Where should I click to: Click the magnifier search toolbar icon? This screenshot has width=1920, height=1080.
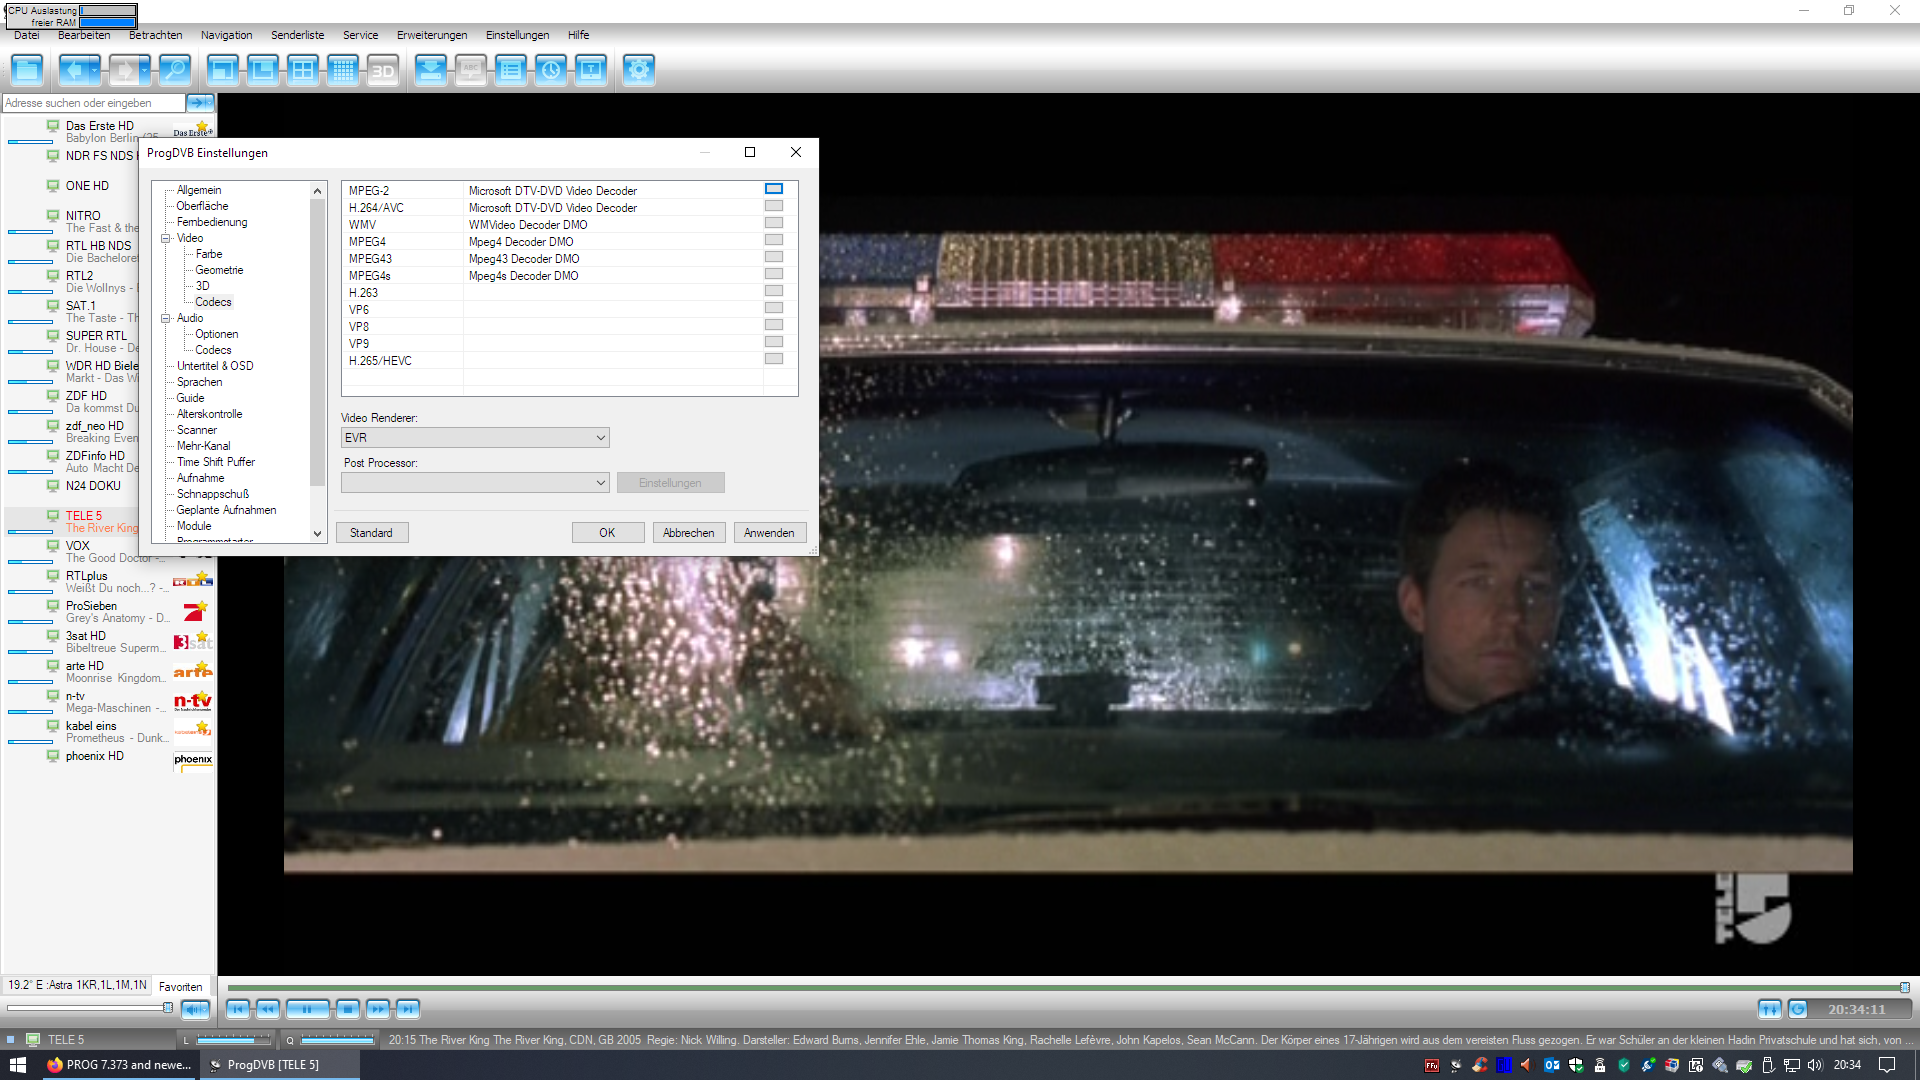pos(174,70)
